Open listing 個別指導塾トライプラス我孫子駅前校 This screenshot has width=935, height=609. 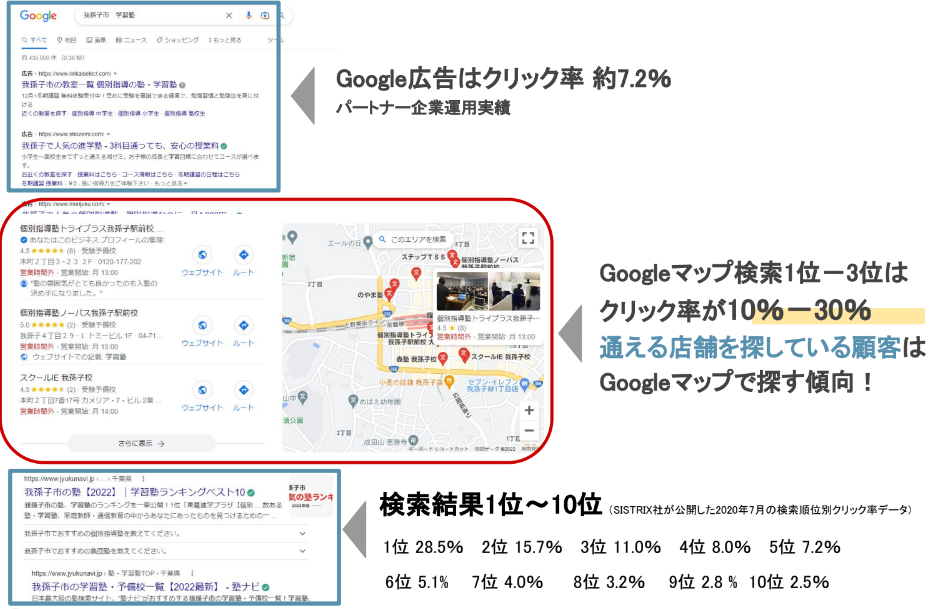(91, 228)
